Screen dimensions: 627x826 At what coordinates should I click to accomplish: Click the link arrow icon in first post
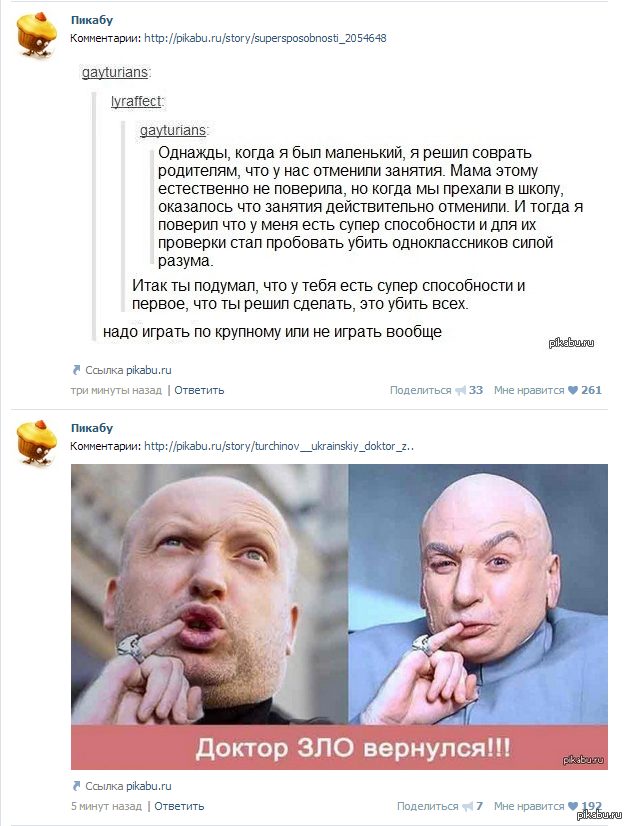[x=76, y=370]
